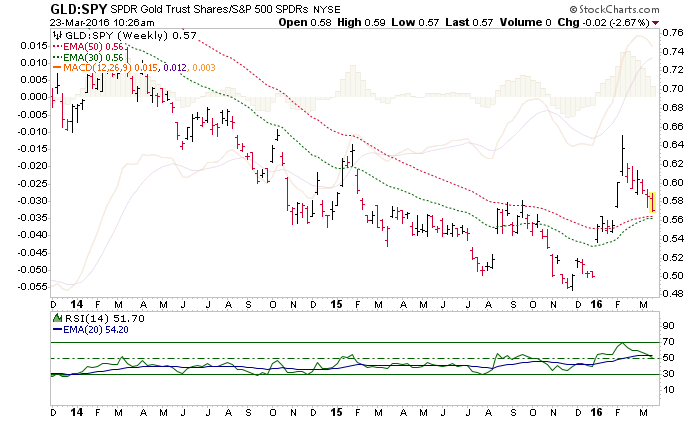Screen dimensions: 700x421
Task: Click the -0.025 MACD axis label
Action: [33, 183]
